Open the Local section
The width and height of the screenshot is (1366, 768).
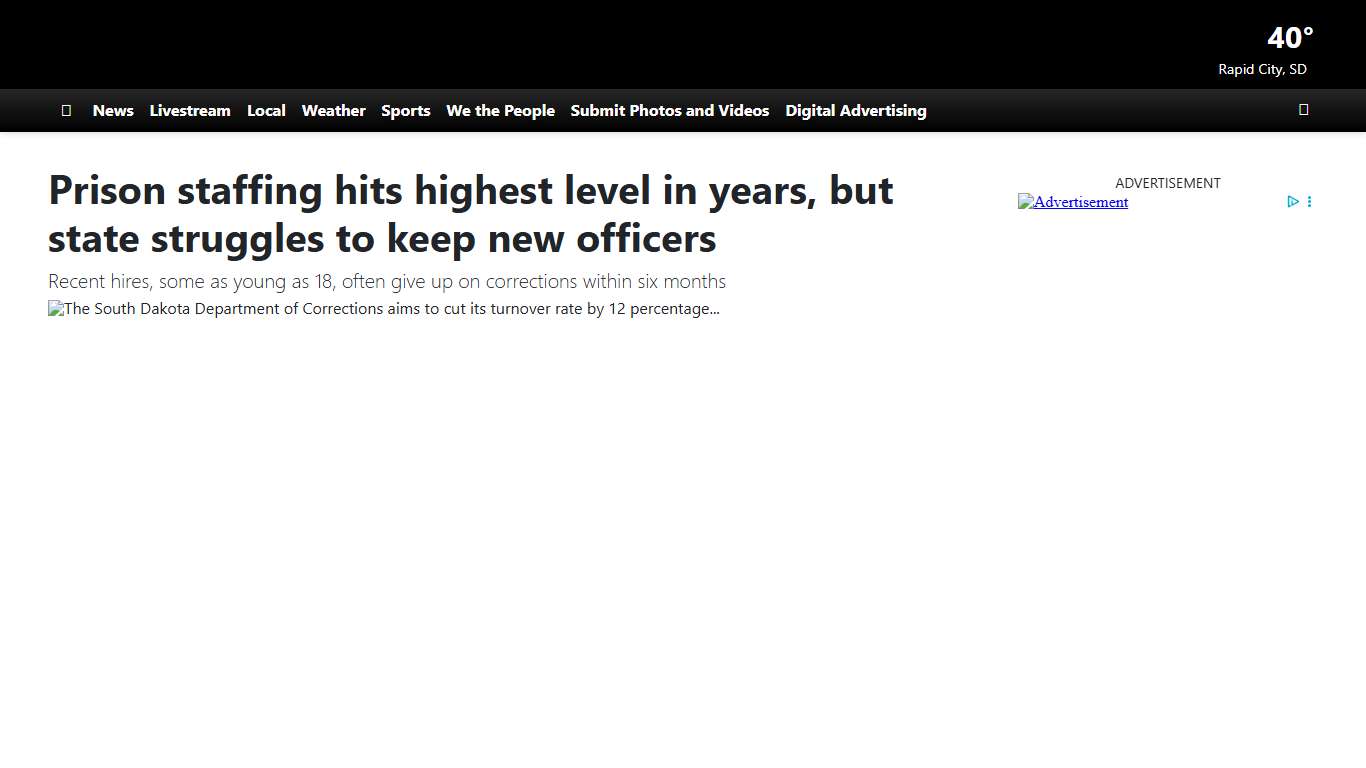(x=266, y=110)
